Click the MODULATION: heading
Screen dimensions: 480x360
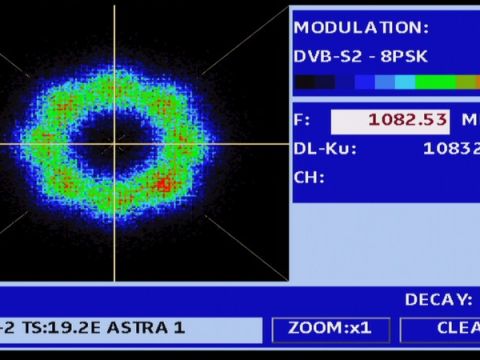[361, 28]
